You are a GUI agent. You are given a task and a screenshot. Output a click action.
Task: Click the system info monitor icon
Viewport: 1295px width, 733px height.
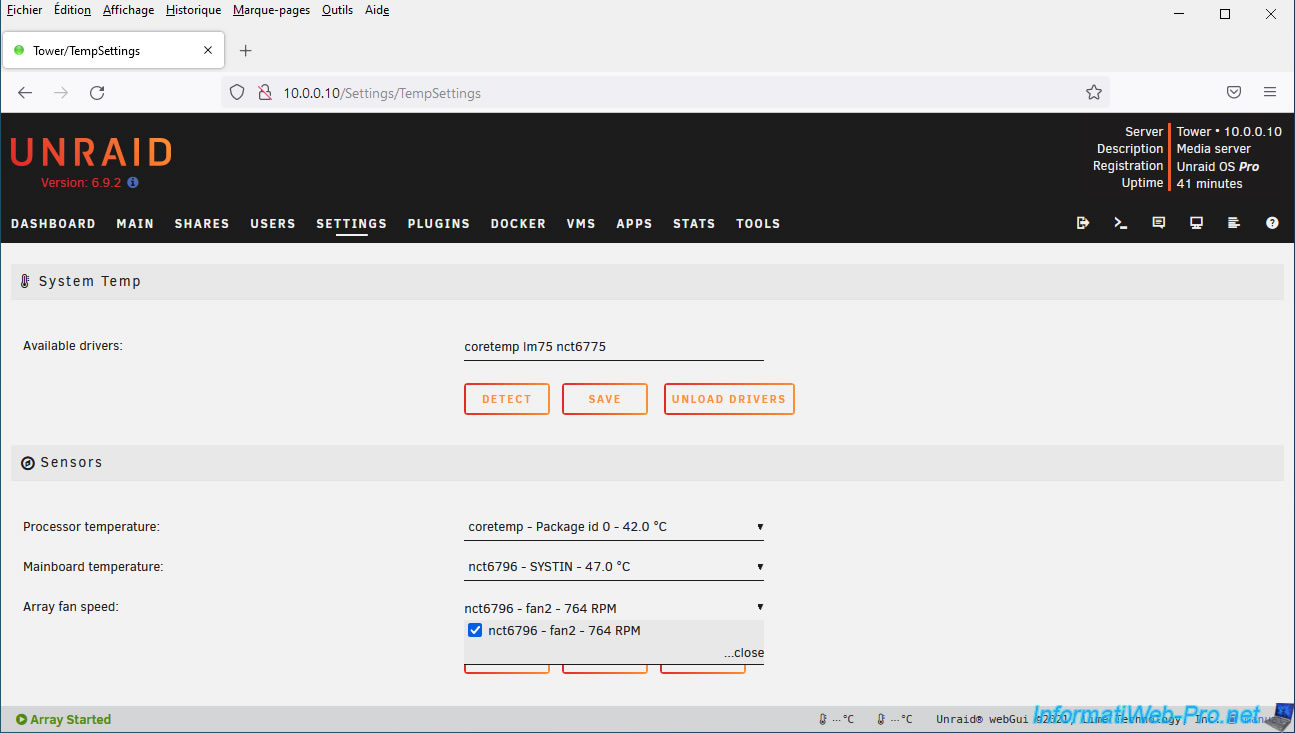1196,223
